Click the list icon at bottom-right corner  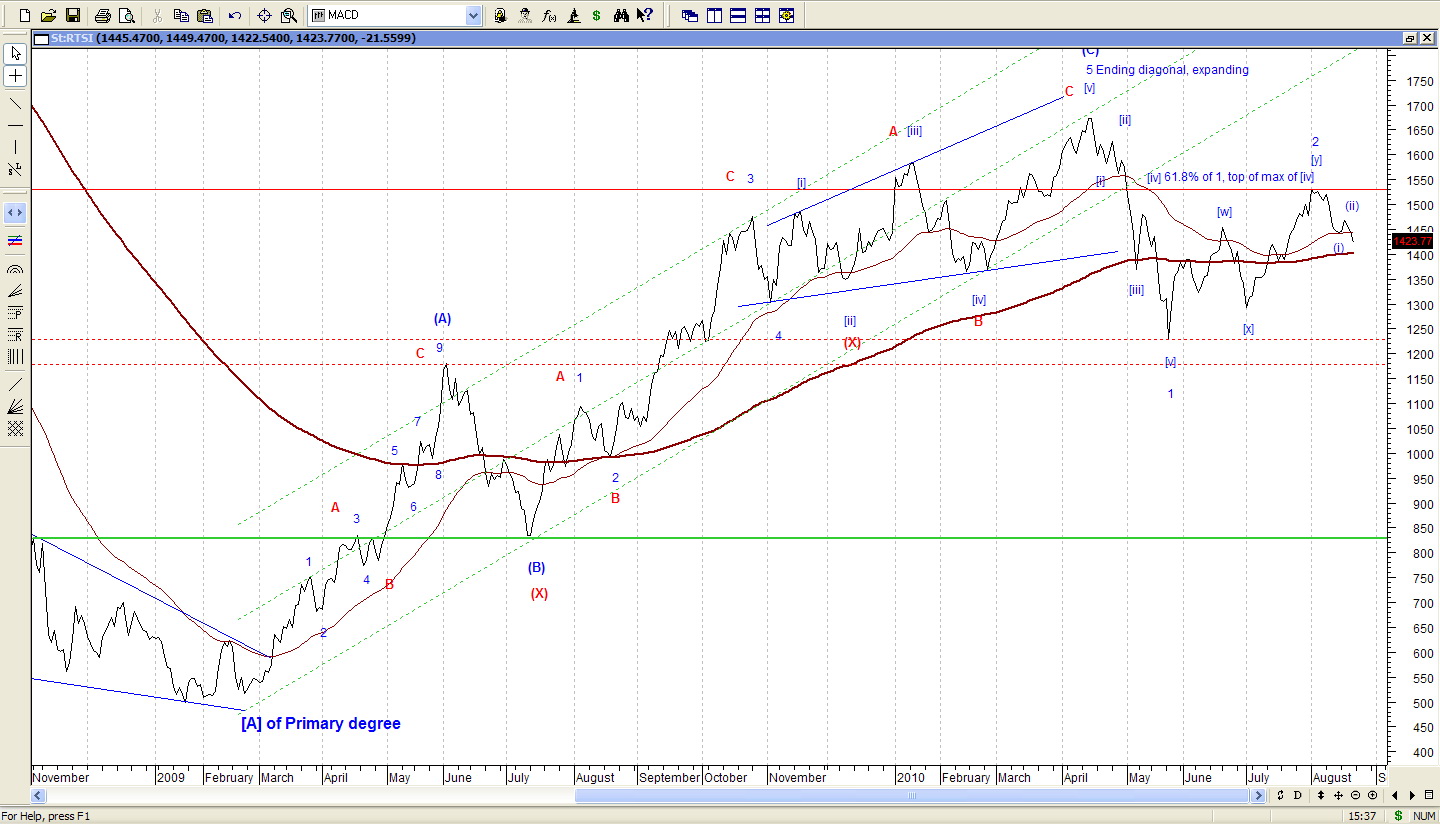pyautogui.click(x=1430, y=795)
